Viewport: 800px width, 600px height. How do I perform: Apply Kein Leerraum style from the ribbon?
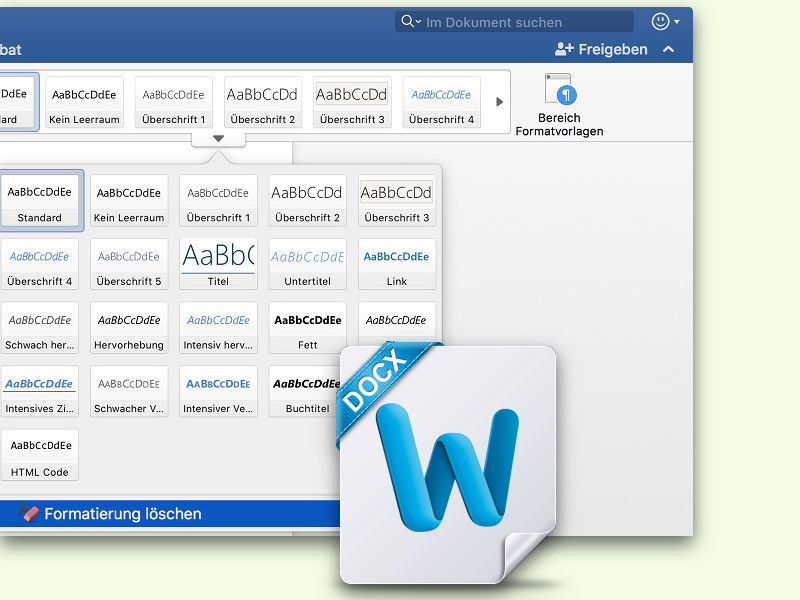click(84, 102)
